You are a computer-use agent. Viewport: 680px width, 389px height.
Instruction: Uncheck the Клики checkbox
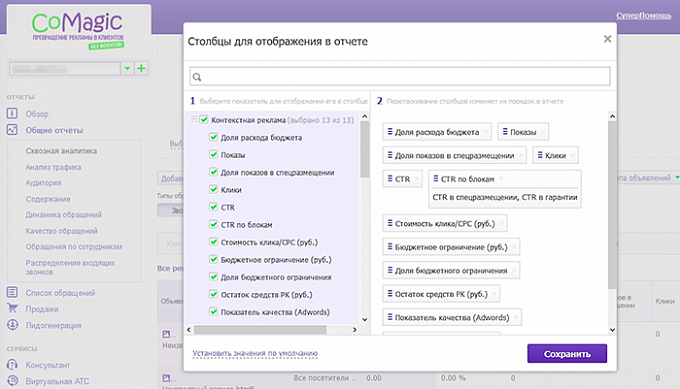coord(213,189)
